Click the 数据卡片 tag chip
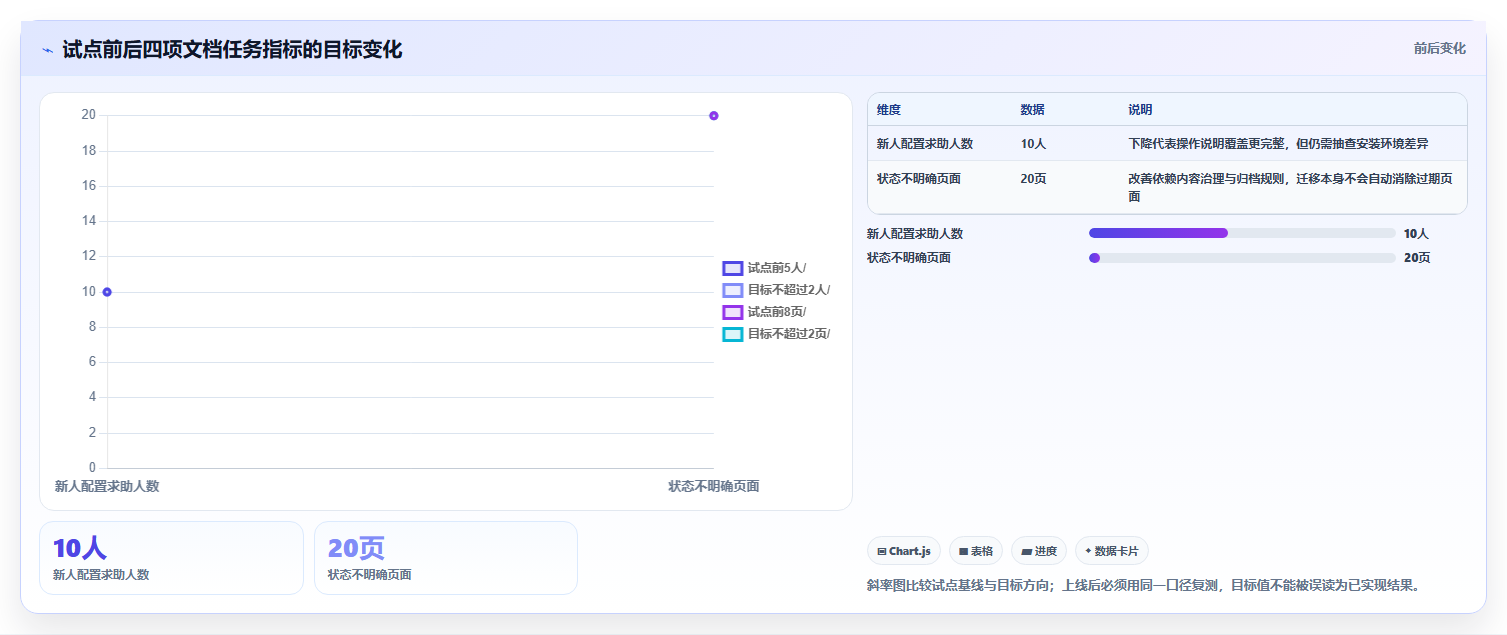Image resolution: width=1507 pixels, height=635 pixels. point(1111,551)
